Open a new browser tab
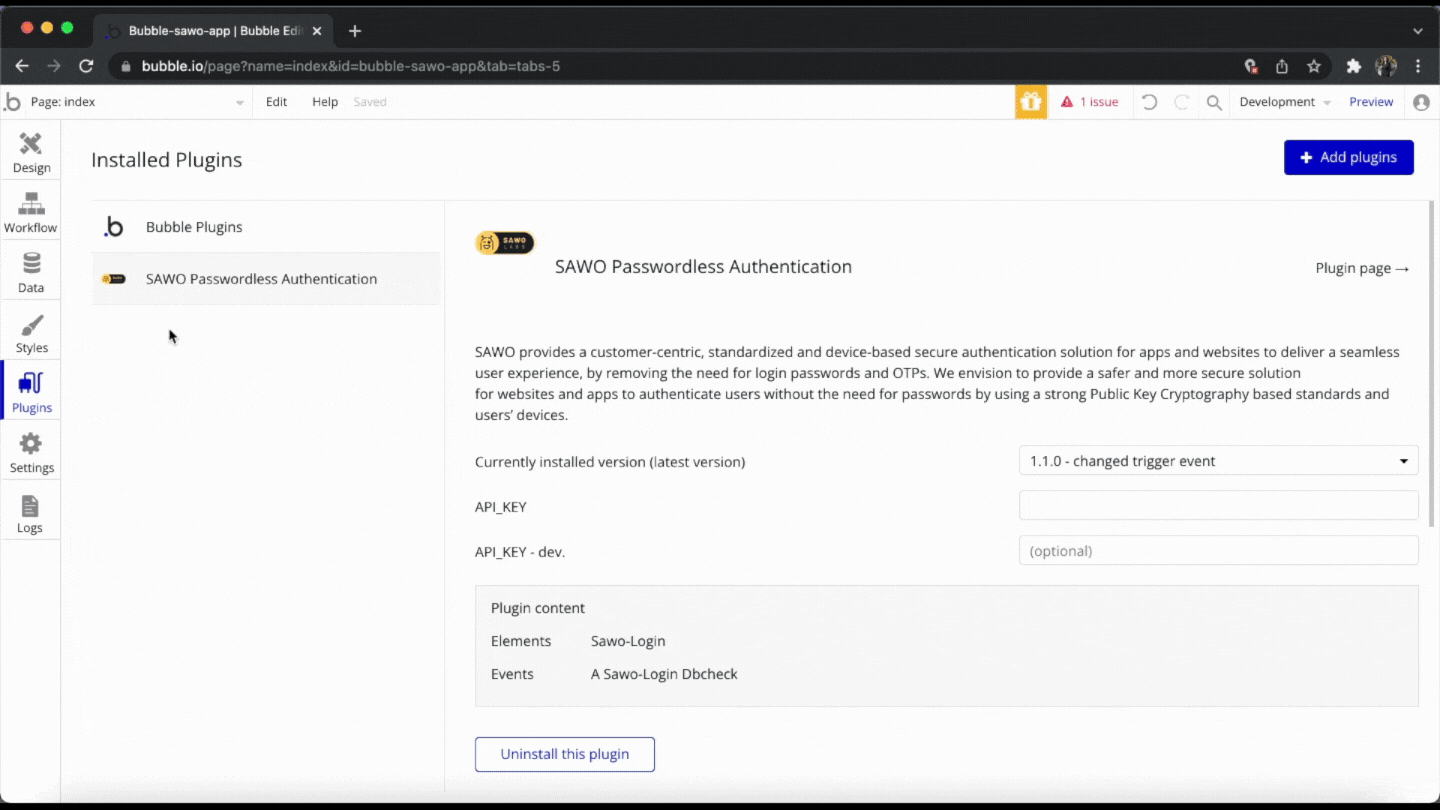The height and width of the screenshot is (810, 1440). [x=355, y=31]
